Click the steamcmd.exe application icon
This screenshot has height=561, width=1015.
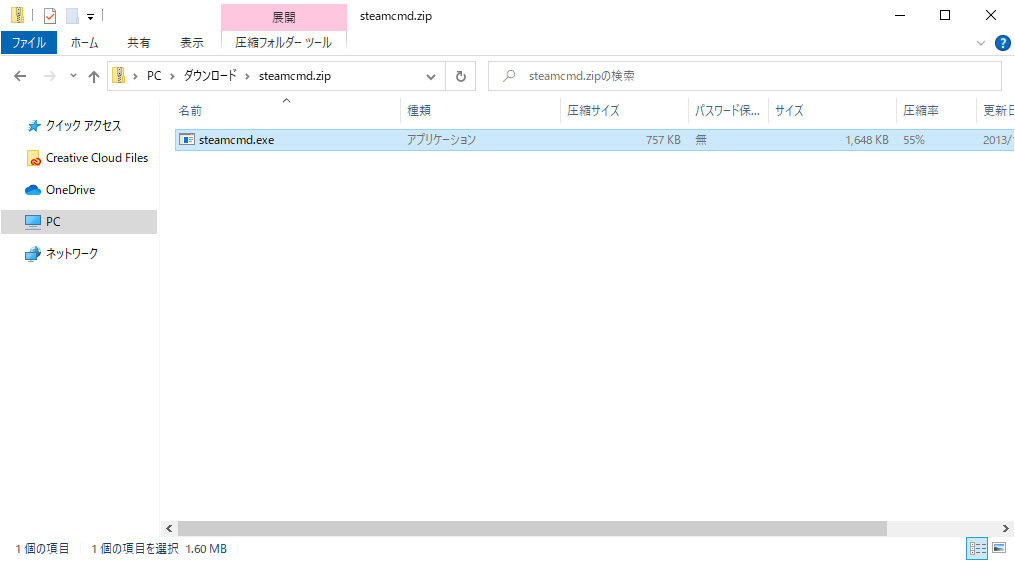click(186, 140)
